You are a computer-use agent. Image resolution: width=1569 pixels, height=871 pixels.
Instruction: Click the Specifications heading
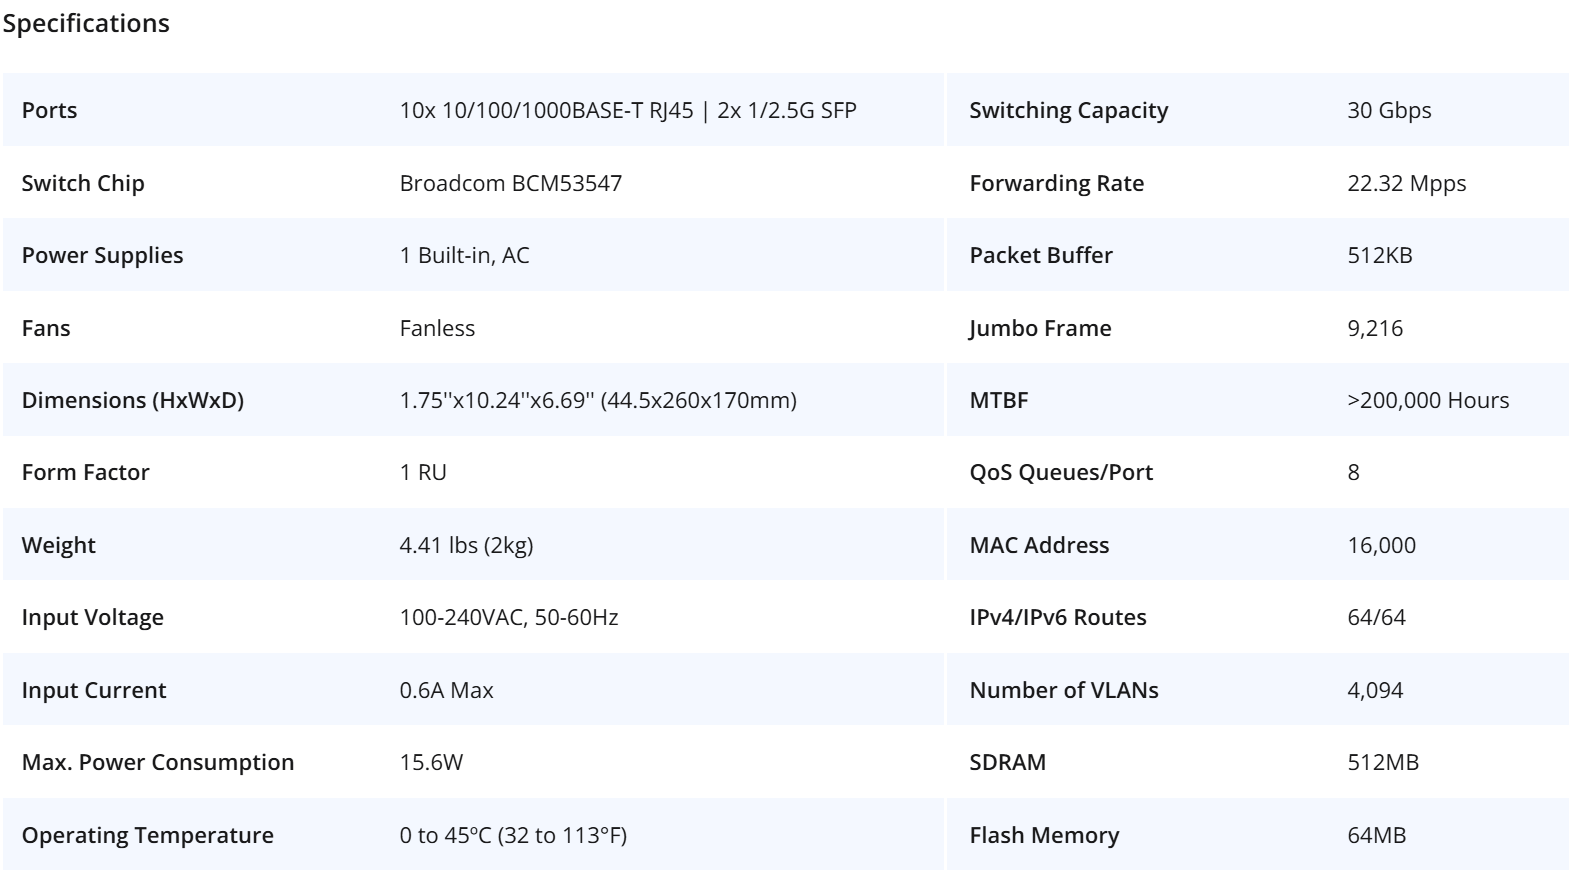(x=86, y=23)
